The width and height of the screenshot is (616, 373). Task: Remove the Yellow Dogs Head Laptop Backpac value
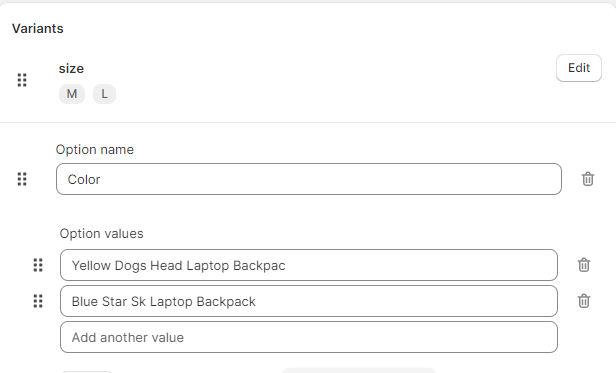coord(584,265)
